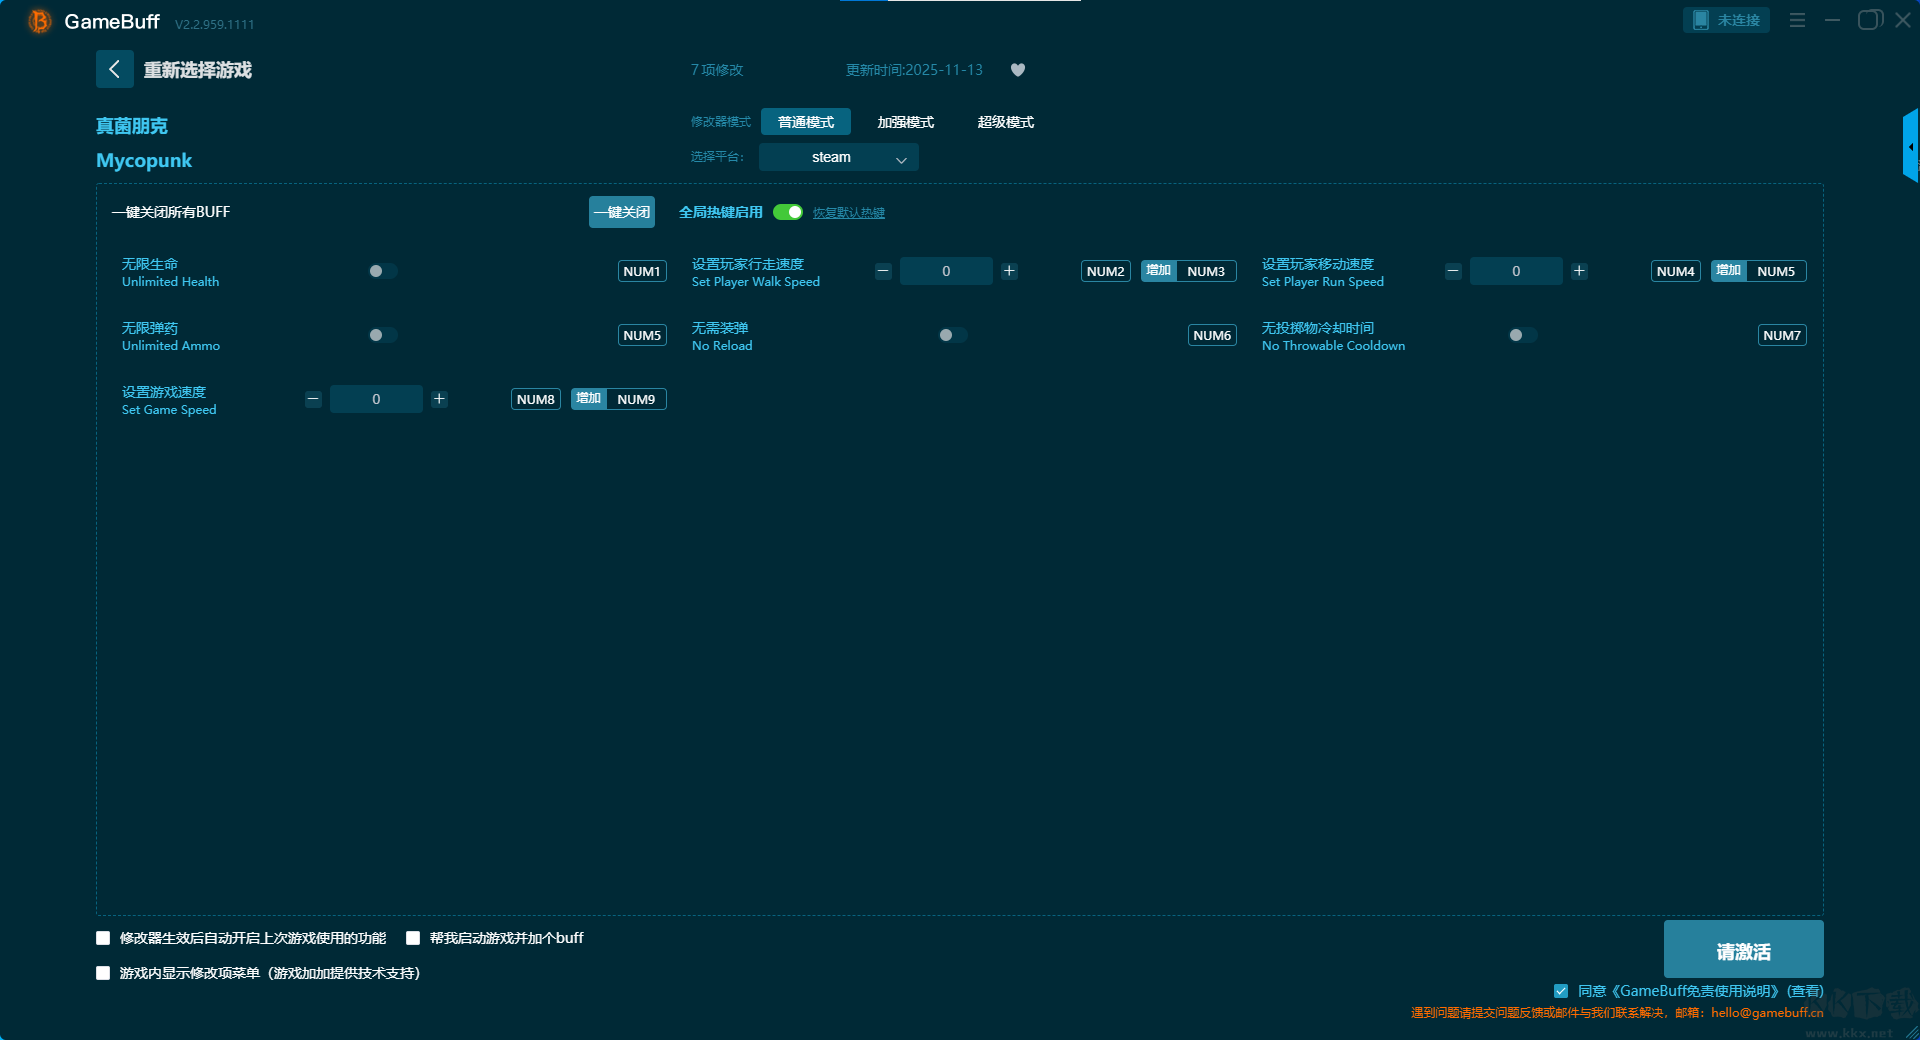This screenshot has height=1040, width=1920.
Task: Enable the No Reload toggle
Action: point(952,335)
